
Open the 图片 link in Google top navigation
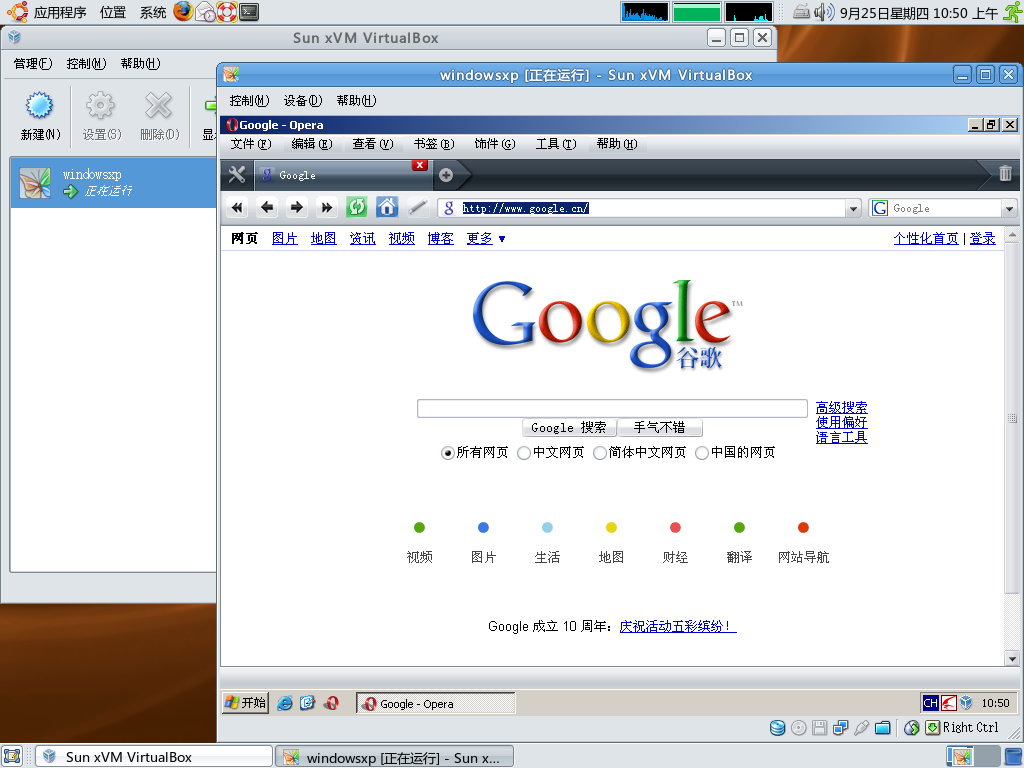point(284,238)
